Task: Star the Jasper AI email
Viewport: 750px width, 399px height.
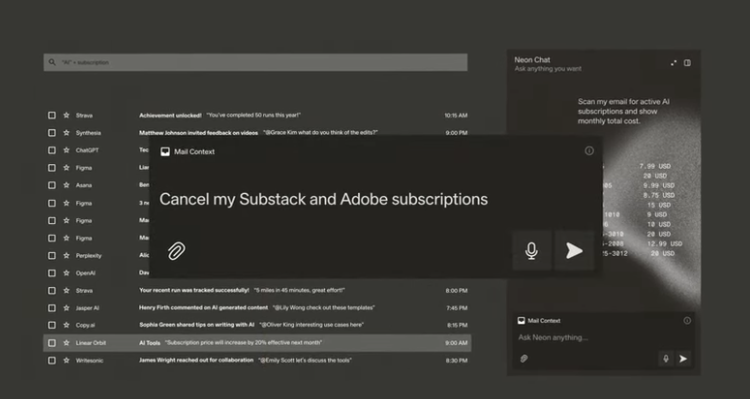Action: click(x=66, y=308)
